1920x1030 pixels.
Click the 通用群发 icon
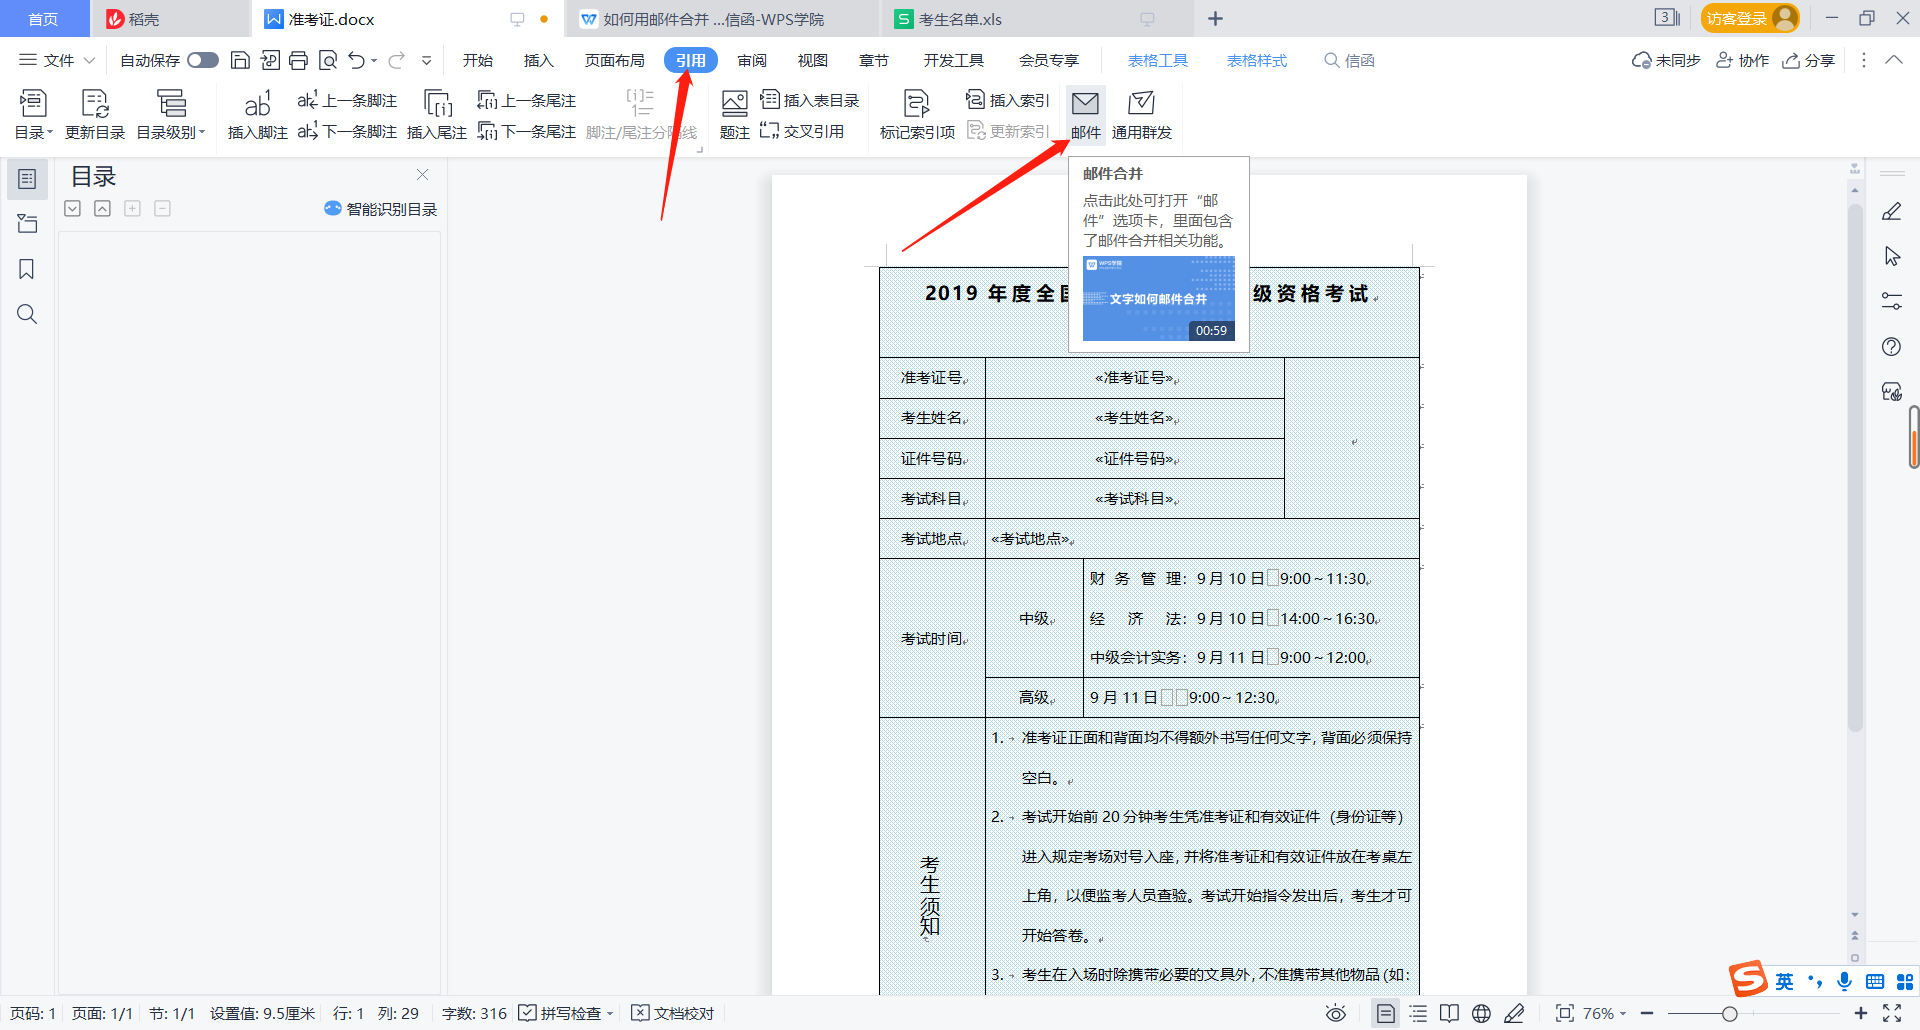tap(1141, 112)
